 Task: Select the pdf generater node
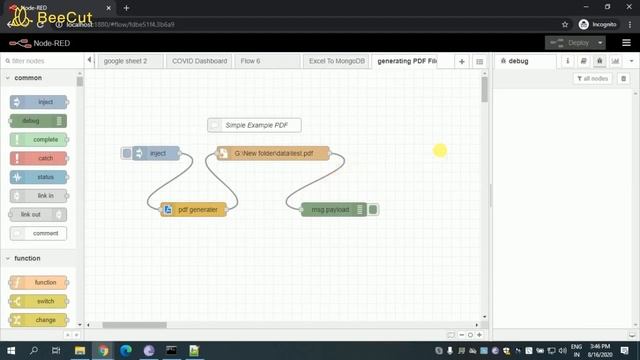tap(193, 210)
